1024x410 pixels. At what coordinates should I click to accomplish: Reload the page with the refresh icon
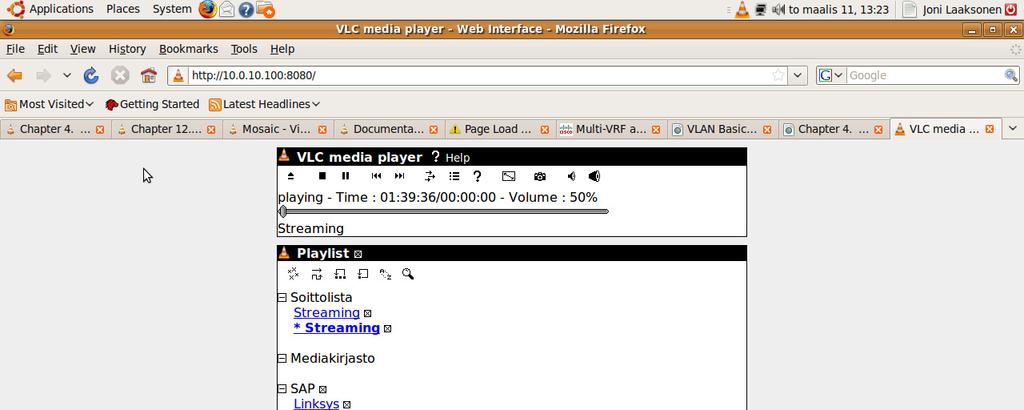91,76
